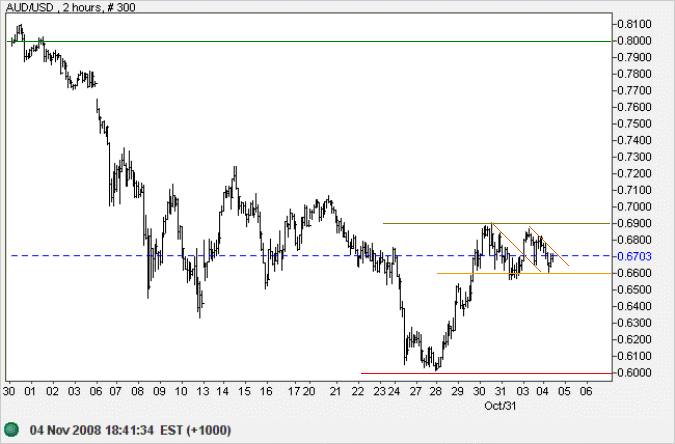Click the 0.7000 price axis label
This screenshot has width=675, height=444.
point(634,207)
